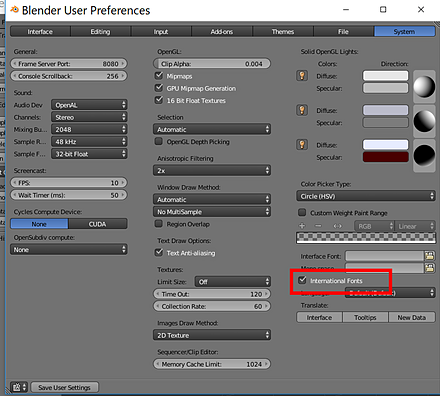Uncheck International Fonts

302,280
